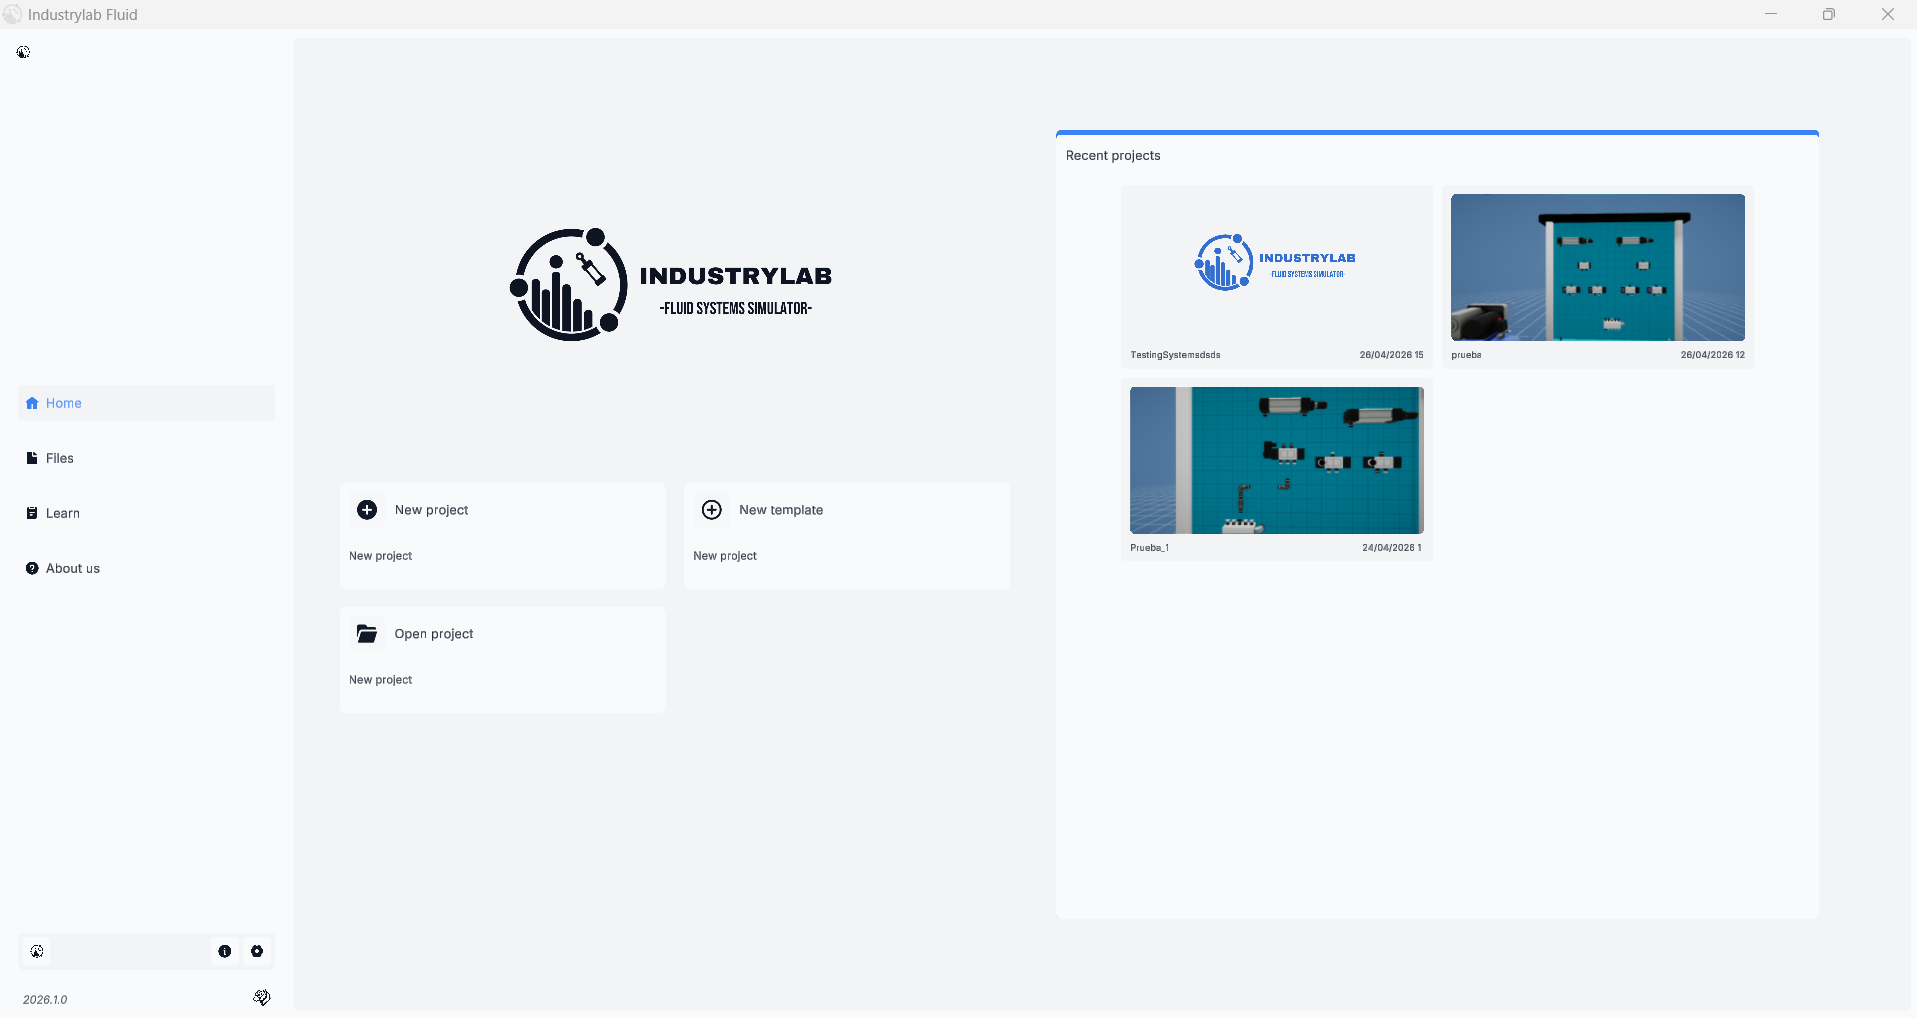Image resolution: width=1917 pixels, height=1018 pixels.
Task: Click the small logo icon atop the sidebar
Action: click(x=23, y=52)
